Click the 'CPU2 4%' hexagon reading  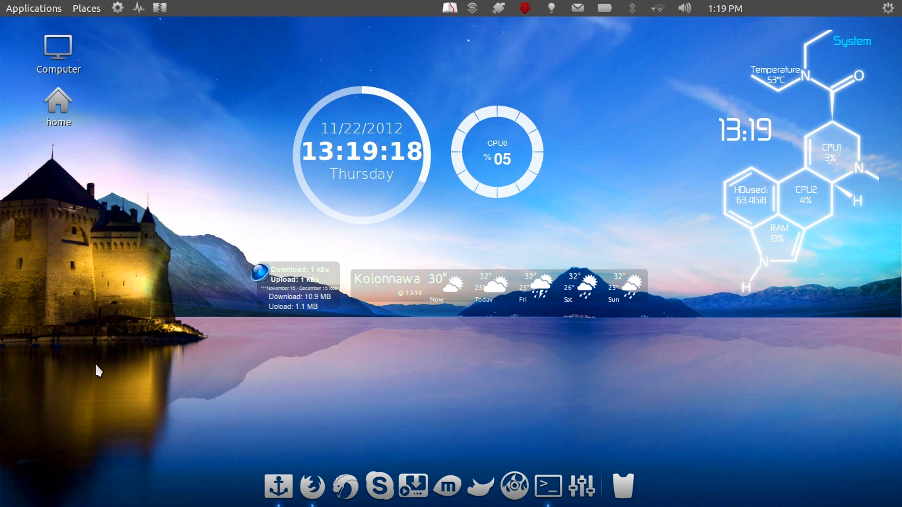[x=806, y=195]
